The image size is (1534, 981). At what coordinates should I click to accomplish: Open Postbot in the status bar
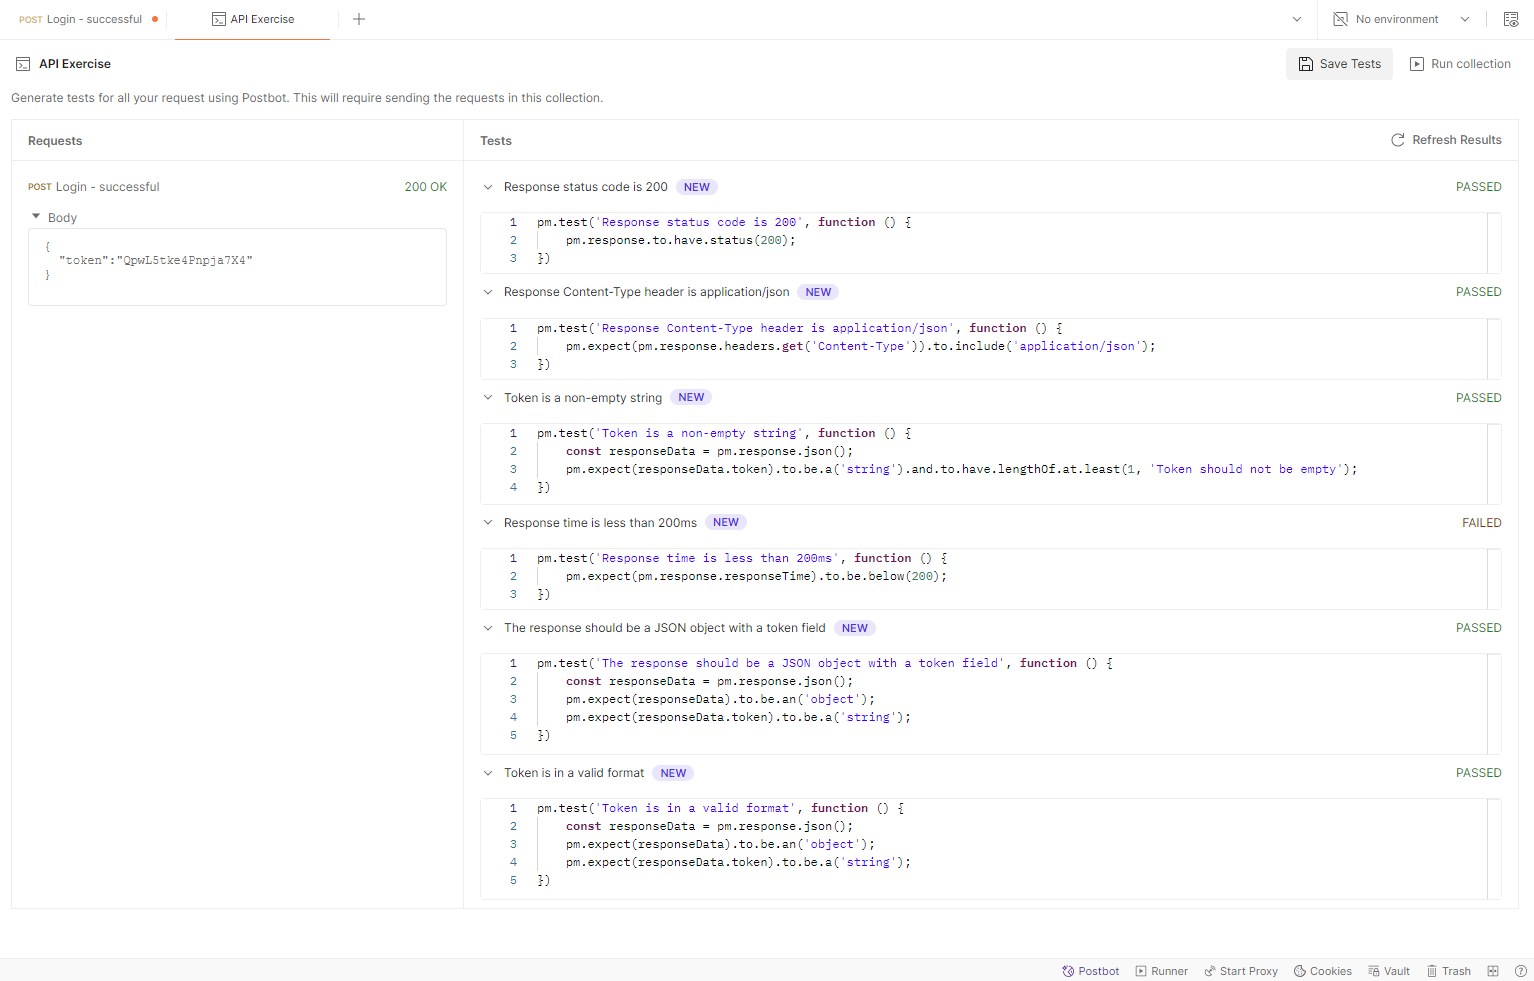pos(1090,971)
